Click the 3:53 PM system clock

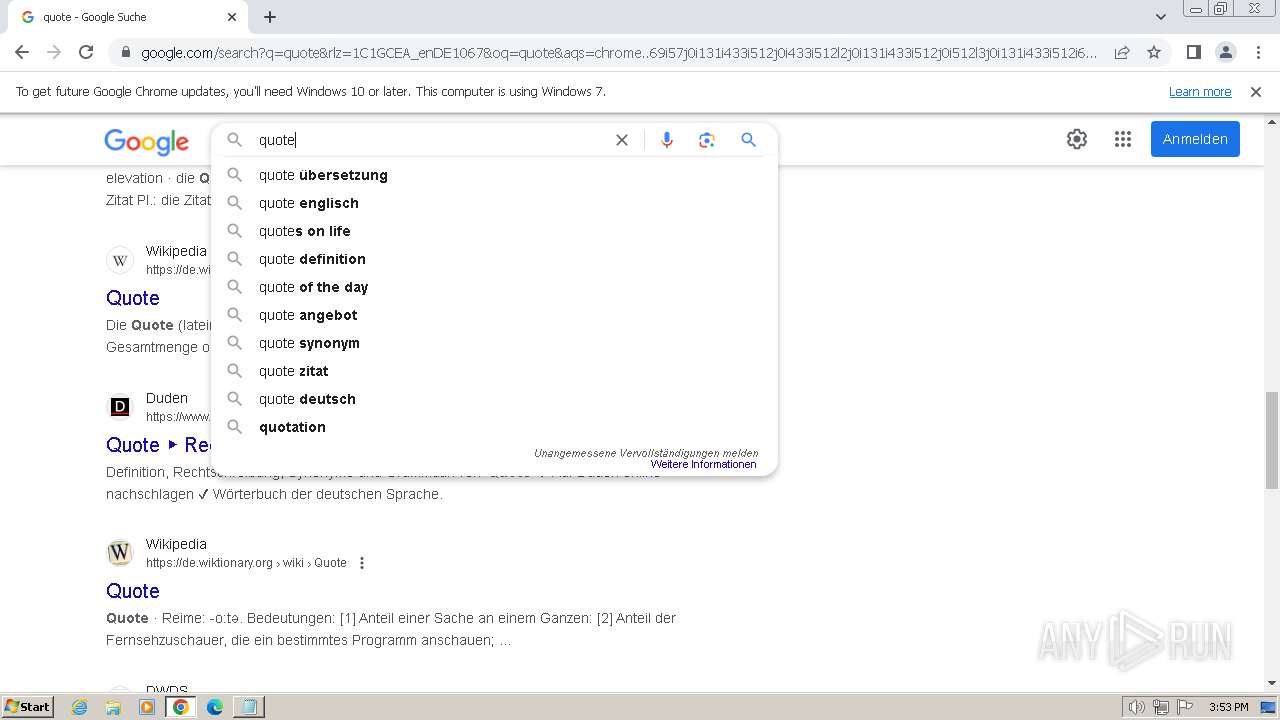pyautogui.click(x=1228, y=707)
